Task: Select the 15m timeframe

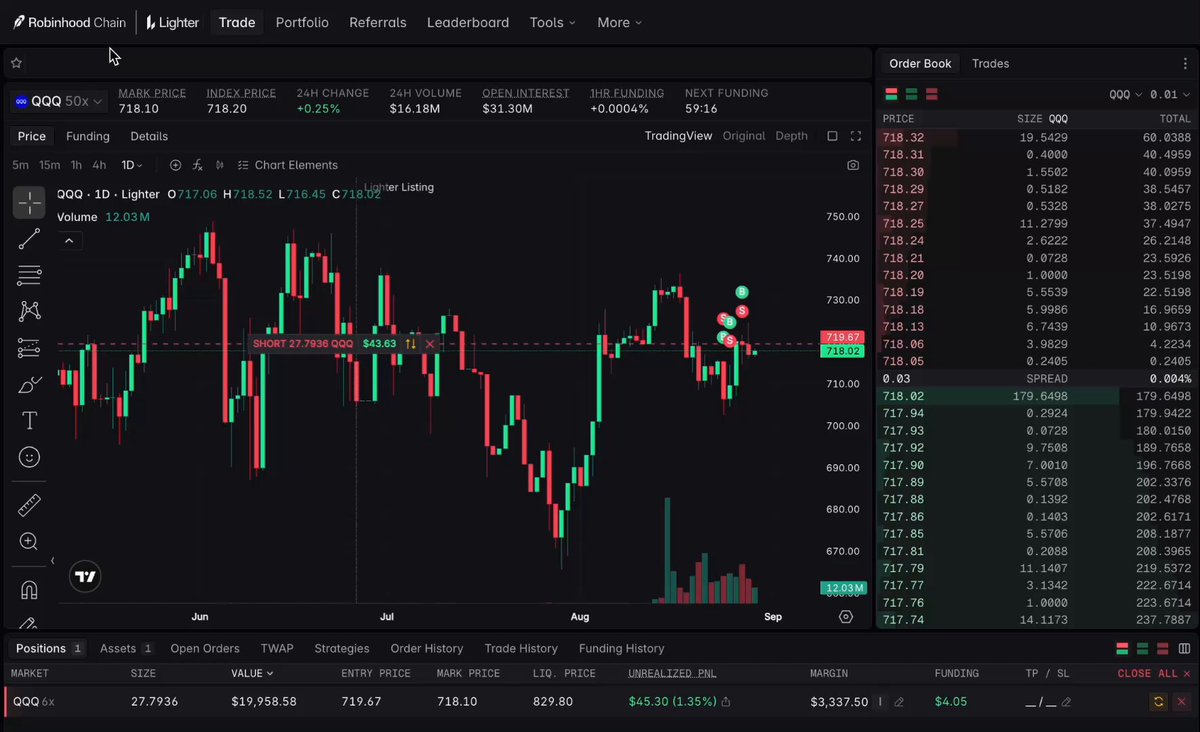Action: pos(49,165)
